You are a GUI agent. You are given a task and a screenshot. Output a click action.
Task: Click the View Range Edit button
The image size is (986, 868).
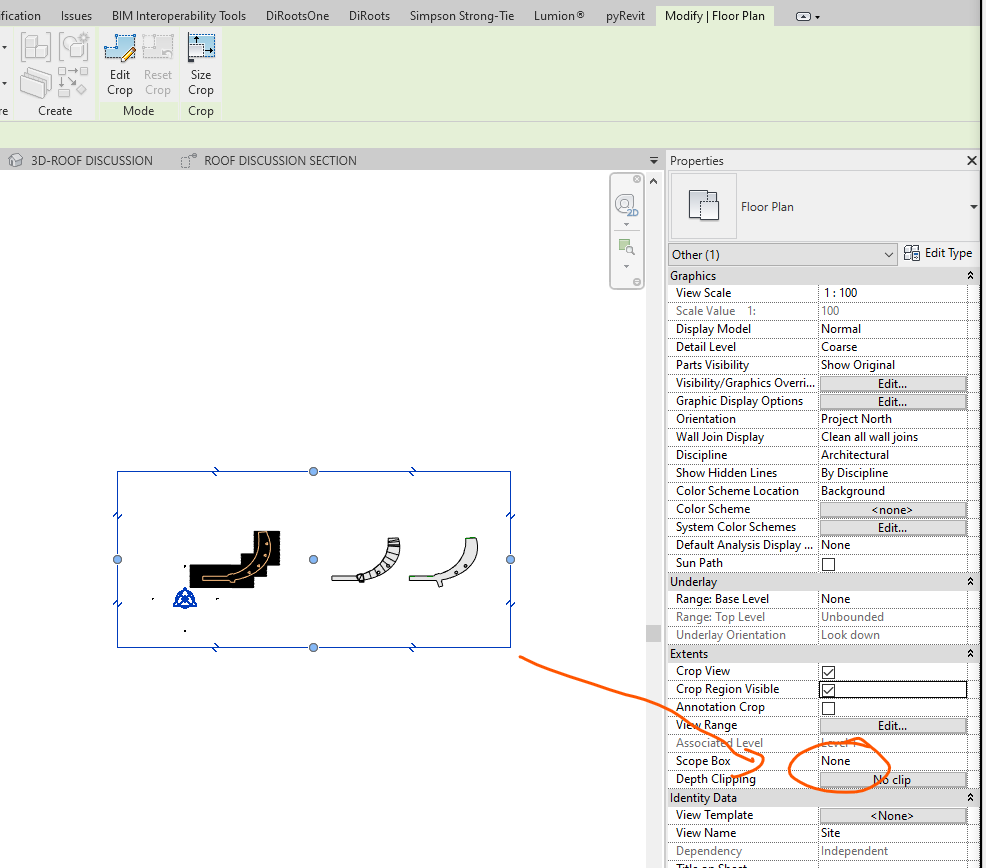(x=892, y=725)
